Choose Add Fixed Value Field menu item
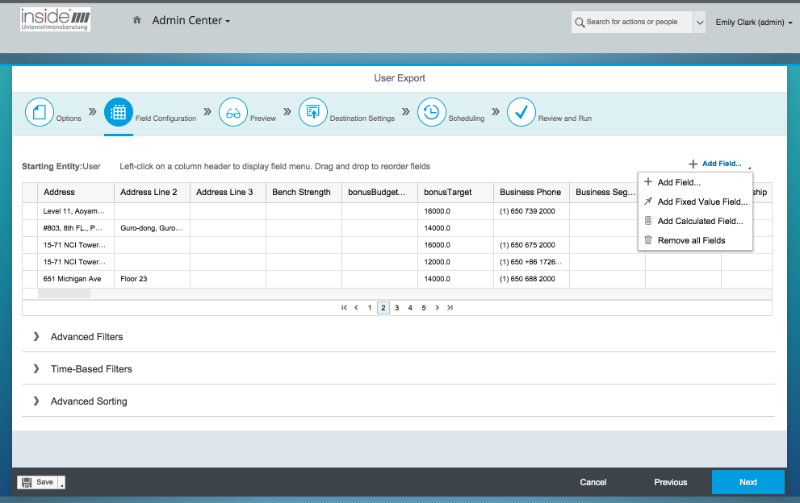This screenshot has height=503, width=800. pyautogui.click(x=702, y=202)
